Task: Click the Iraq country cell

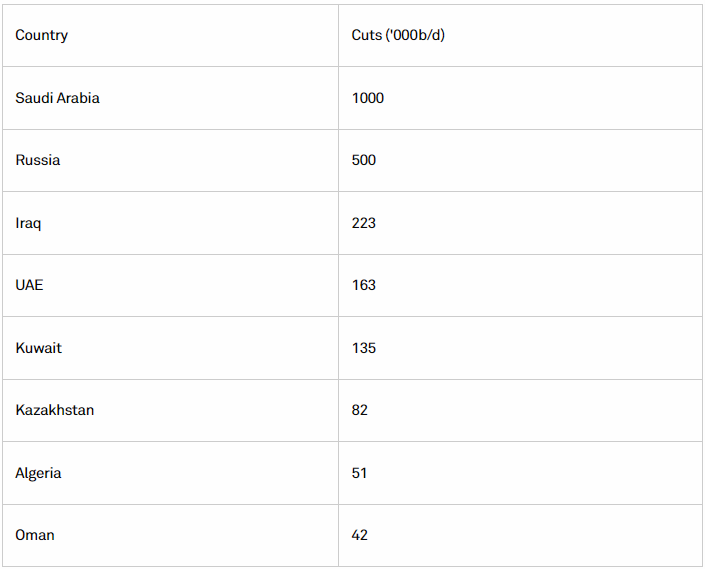Action: coord(170,223)
